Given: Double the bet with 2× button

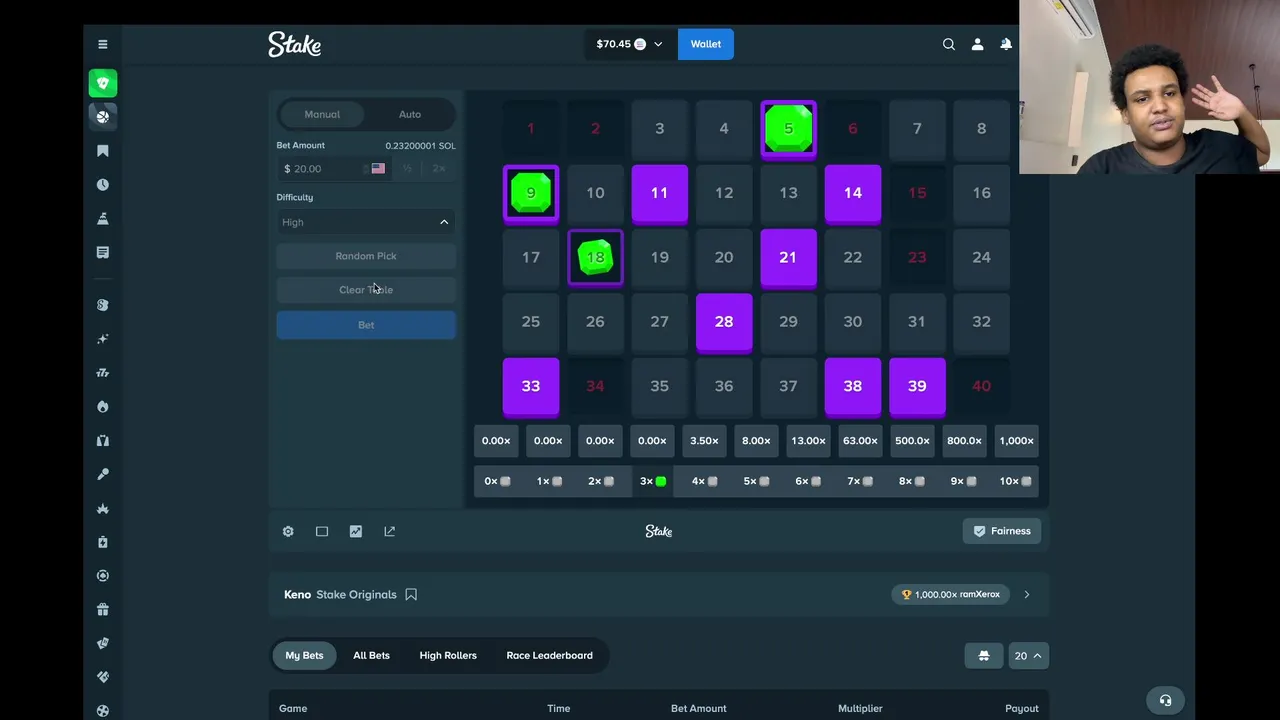Looking at the screenshot, I should (438, 169).
